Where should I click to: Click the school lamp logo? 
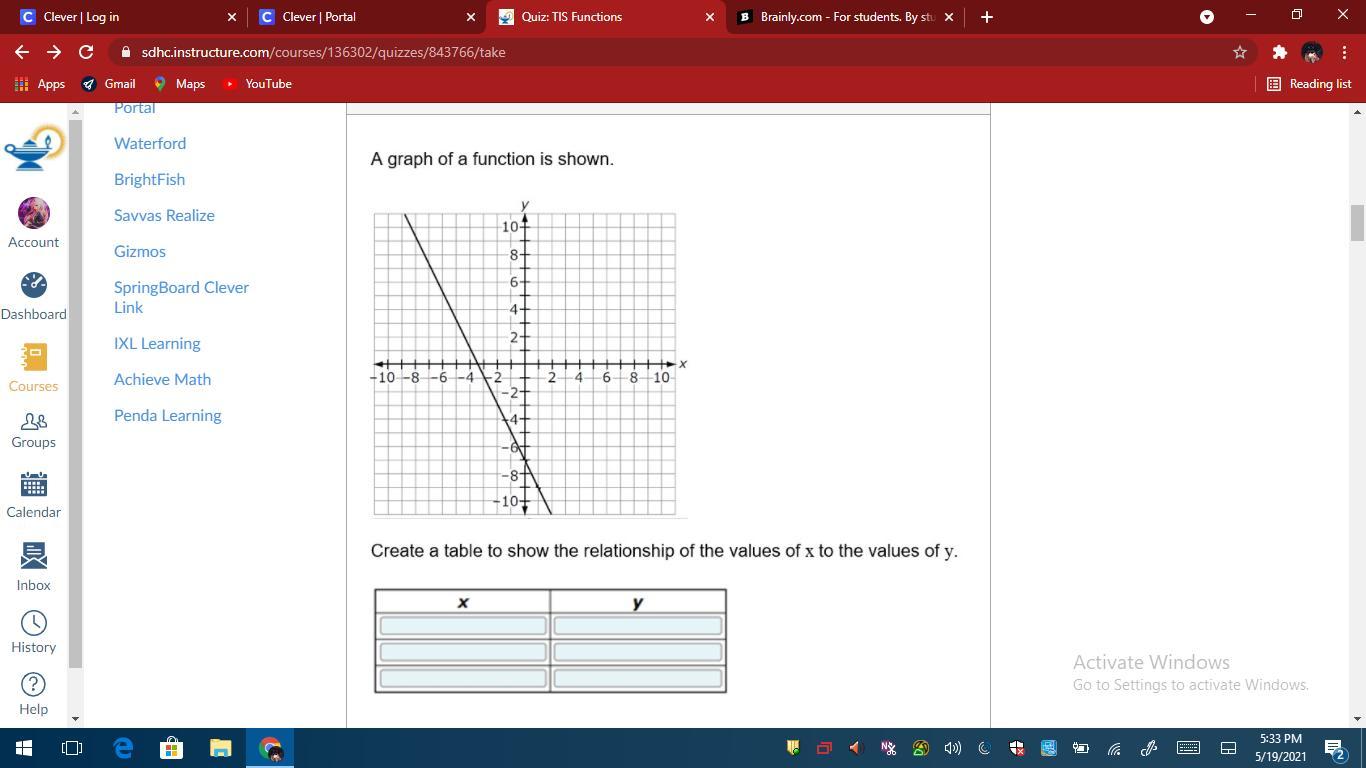[34, 148]
